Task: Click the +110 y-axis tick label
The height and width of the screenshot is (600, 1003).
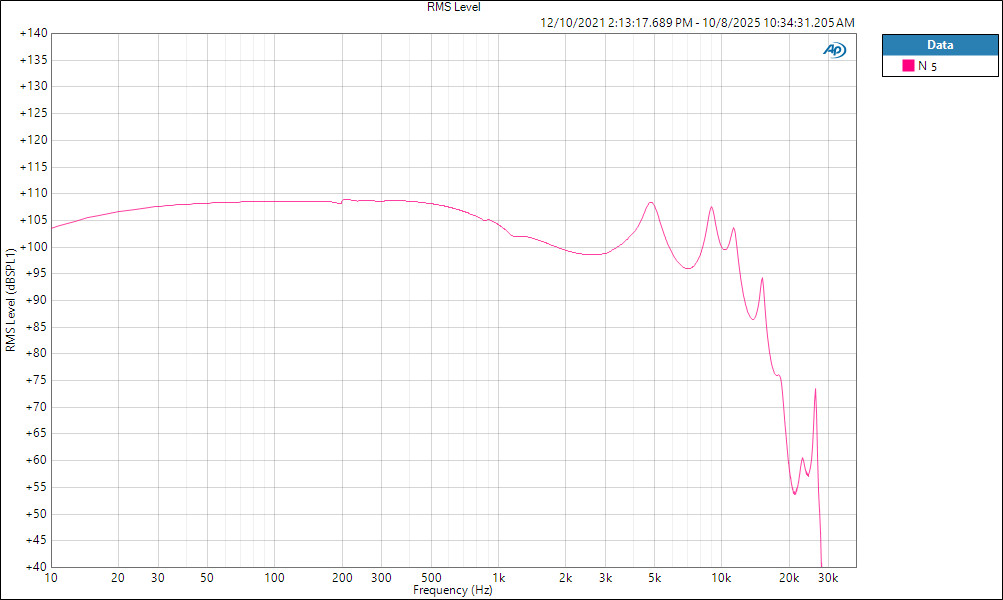Action: [34, 193]
